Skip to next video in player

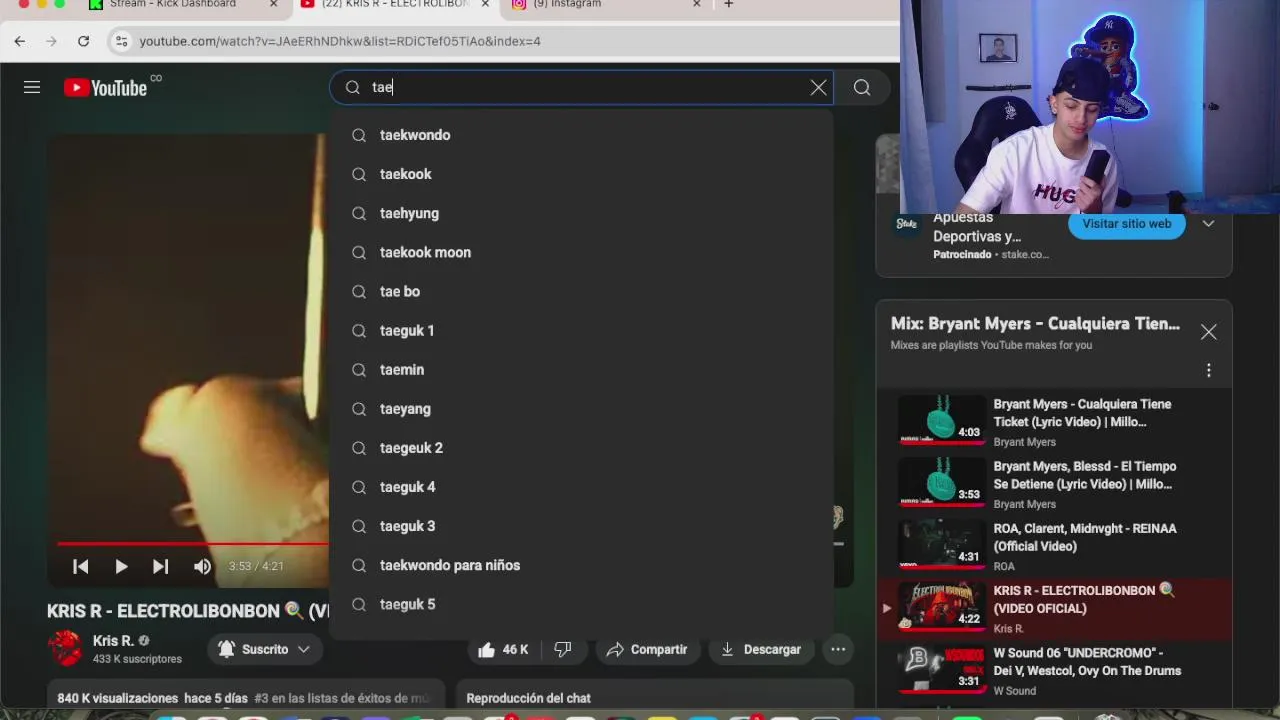tap(160, 566)
